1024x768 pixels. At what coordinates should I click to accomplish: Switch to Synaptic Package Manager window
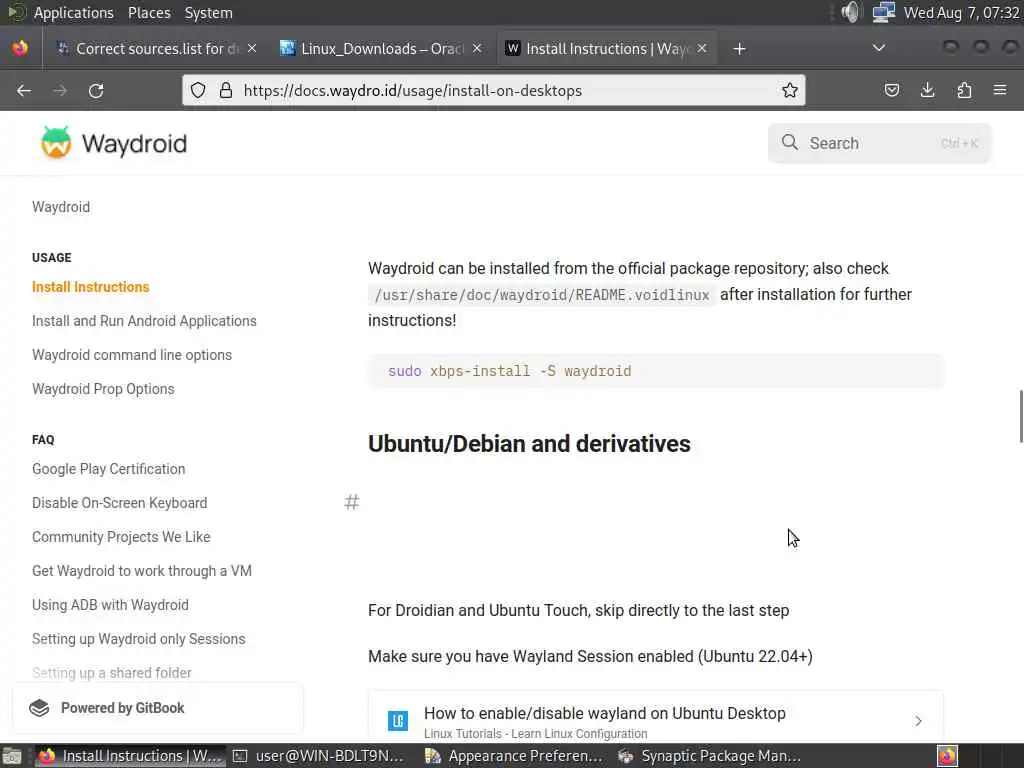click(x=711, y=756)
